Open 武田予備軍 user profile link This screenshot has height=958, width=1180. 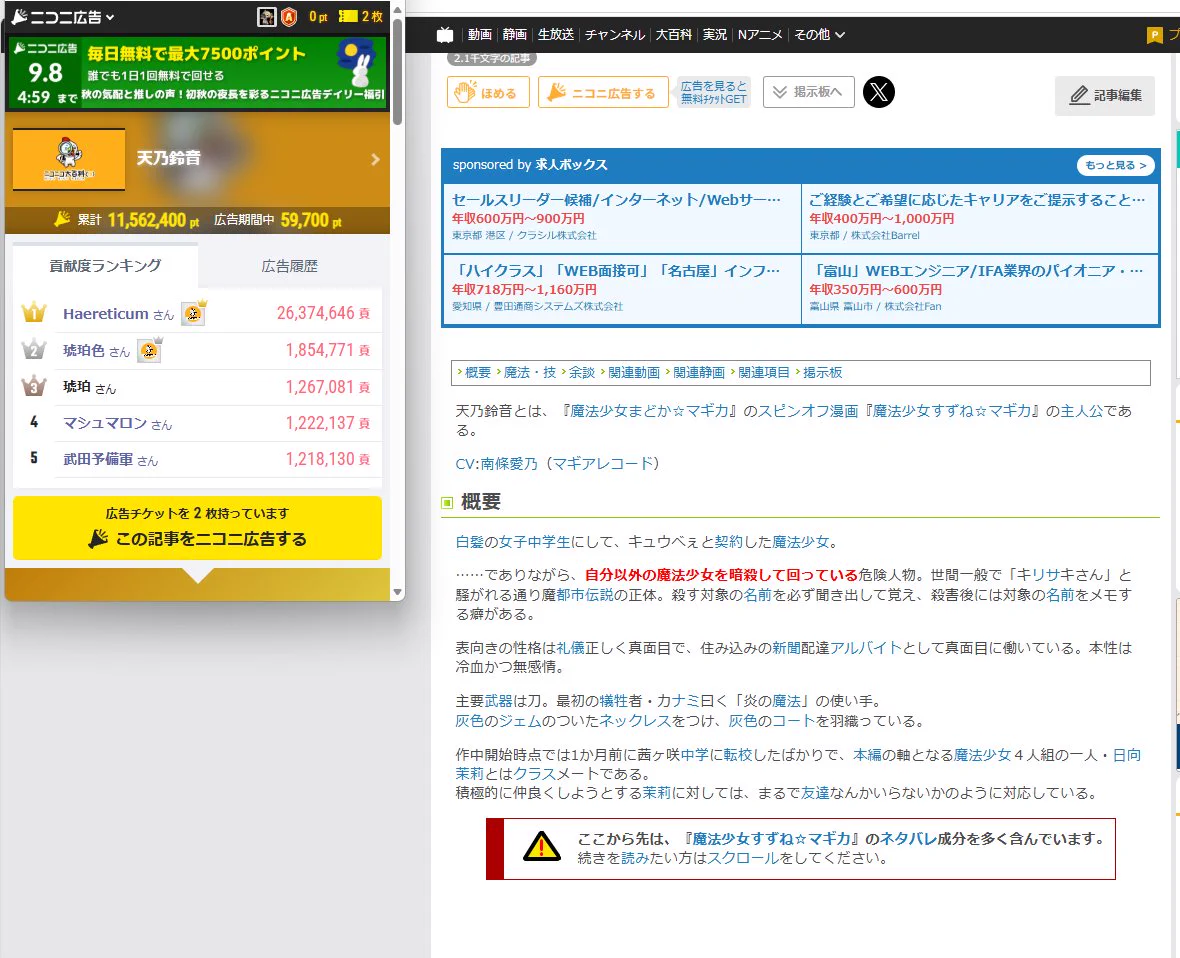pos(98,459)
